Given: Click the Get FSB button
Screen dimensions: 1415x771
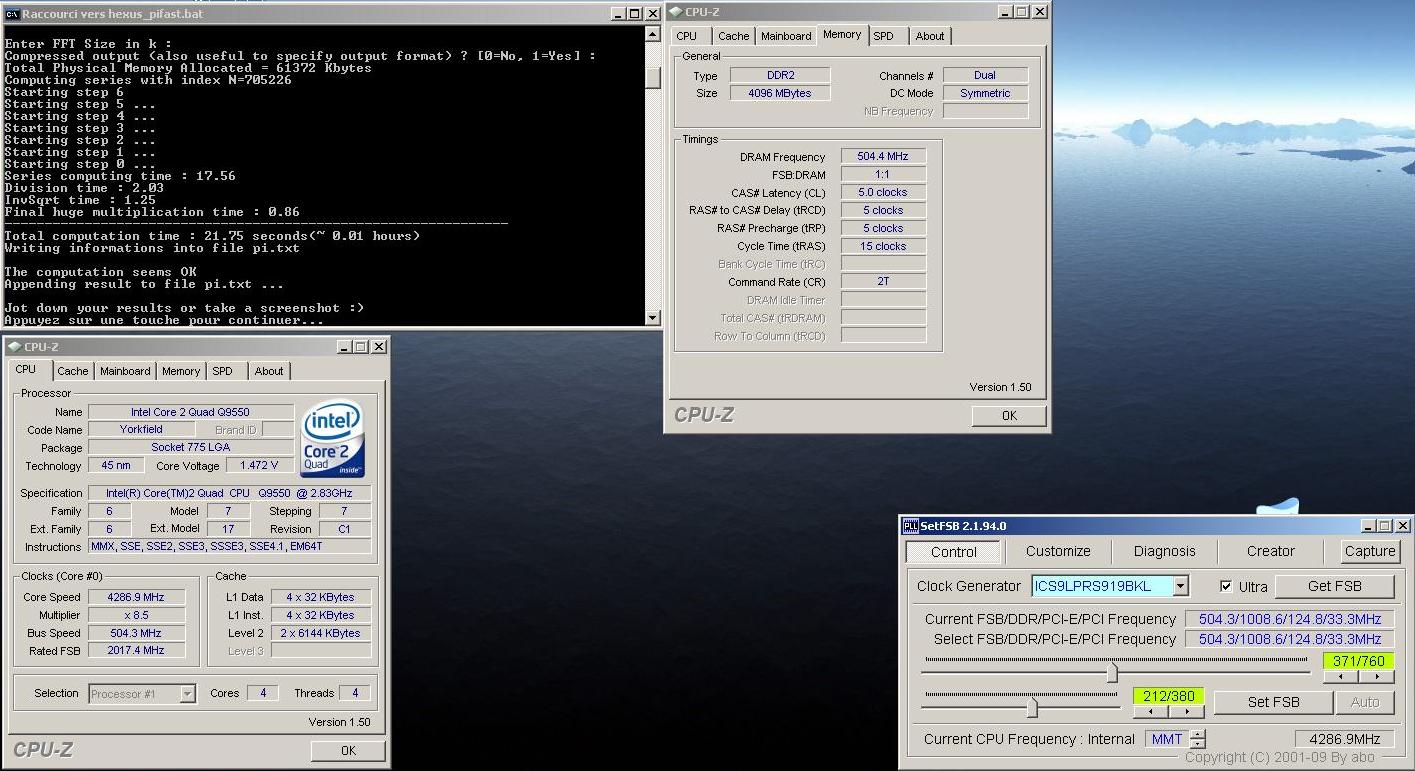Looking at the screenshot, I should coord(1334,586).
